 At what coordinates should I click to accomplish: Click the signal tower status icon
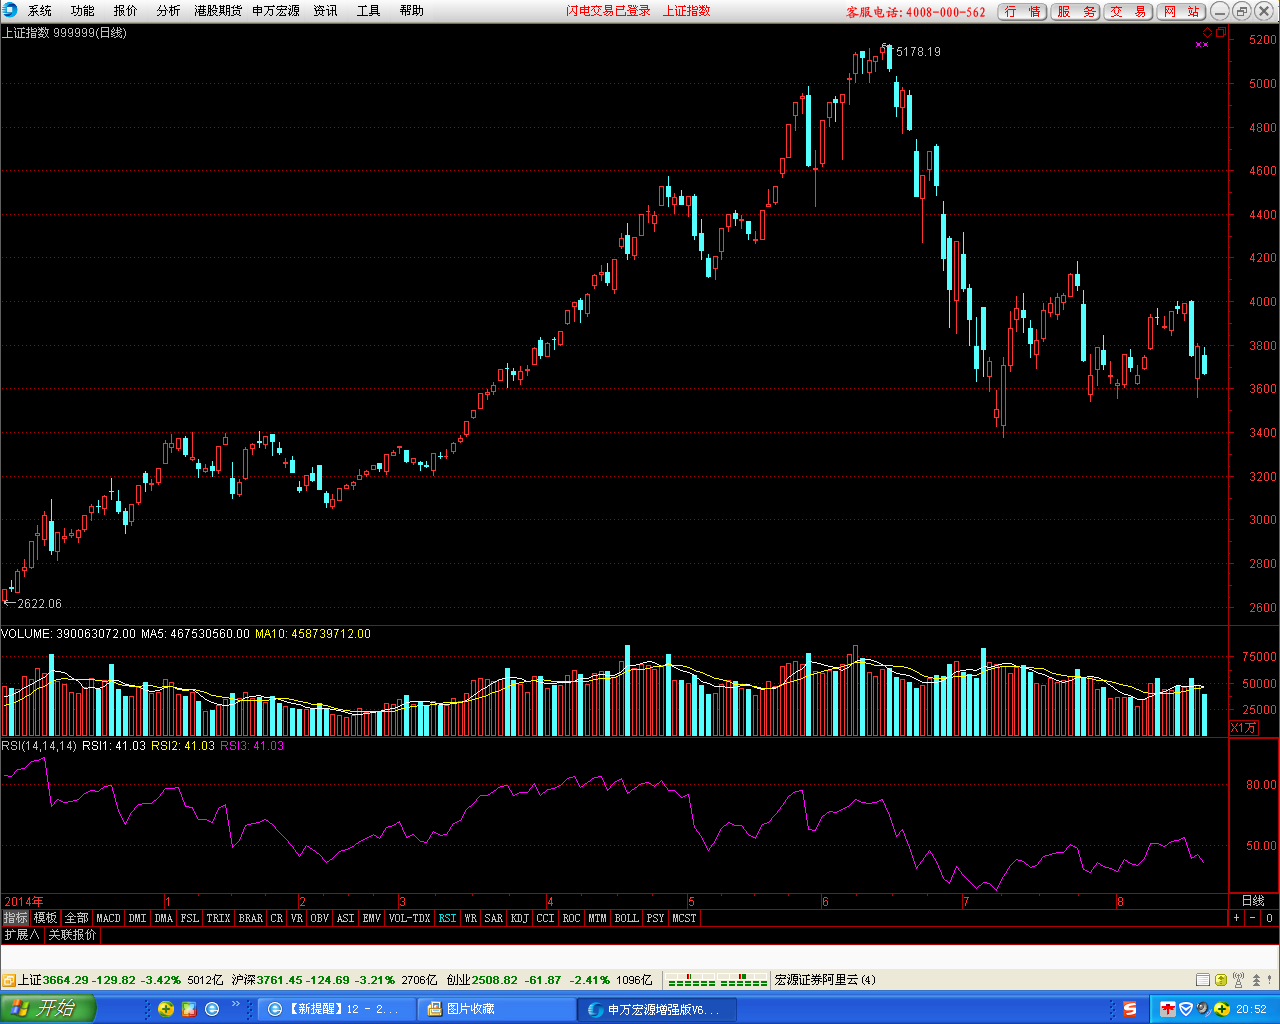click(1239, 980)
